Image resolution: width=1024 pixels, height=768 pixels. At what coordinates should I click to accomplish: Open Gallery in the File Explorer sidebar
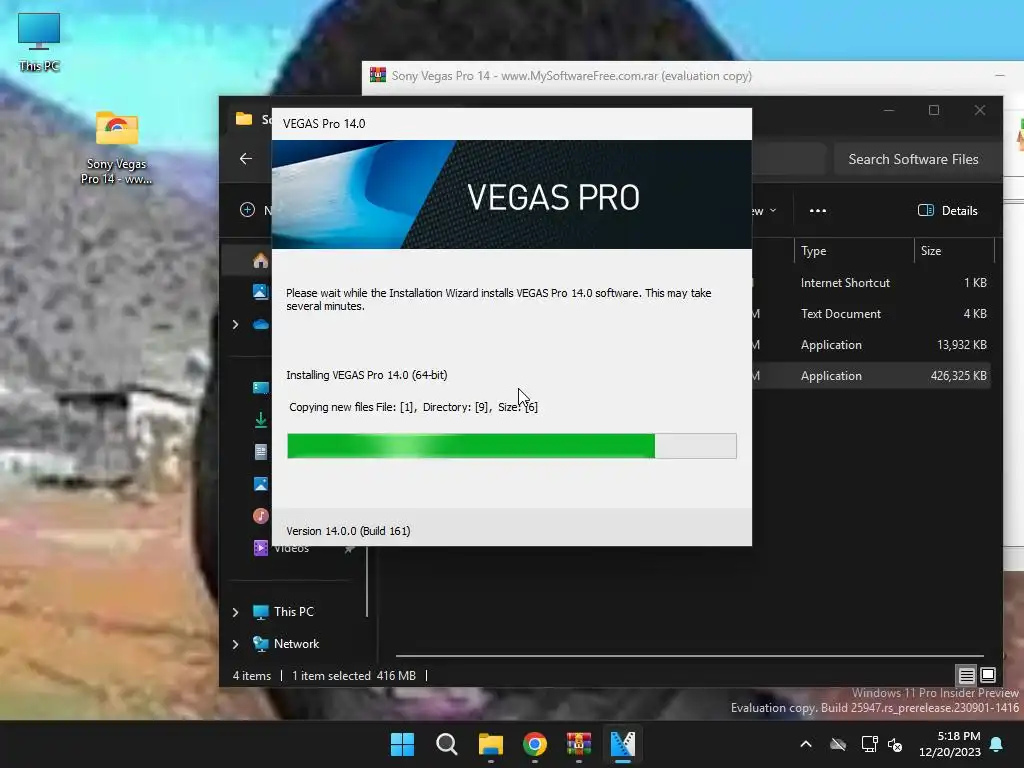tap(261, 291)
